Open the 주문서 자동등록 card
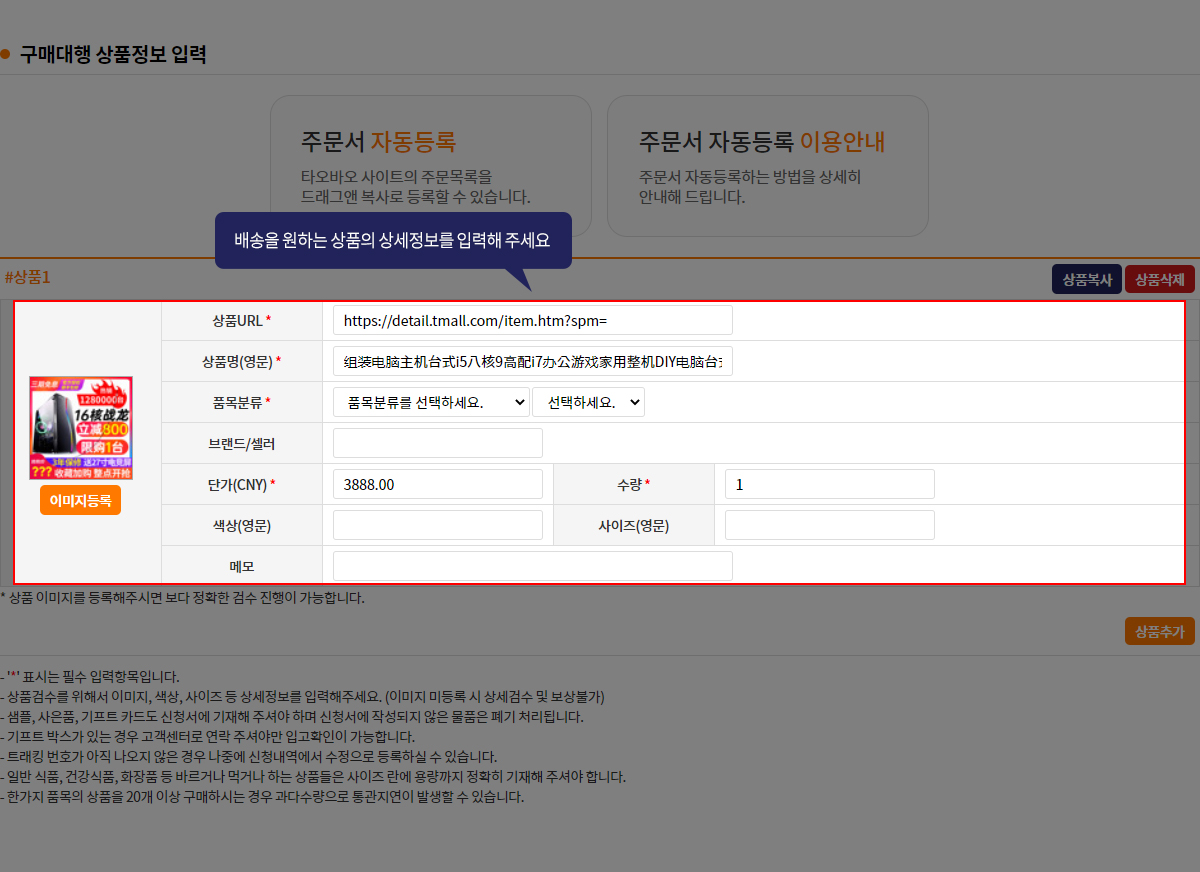 click(430, 166)
